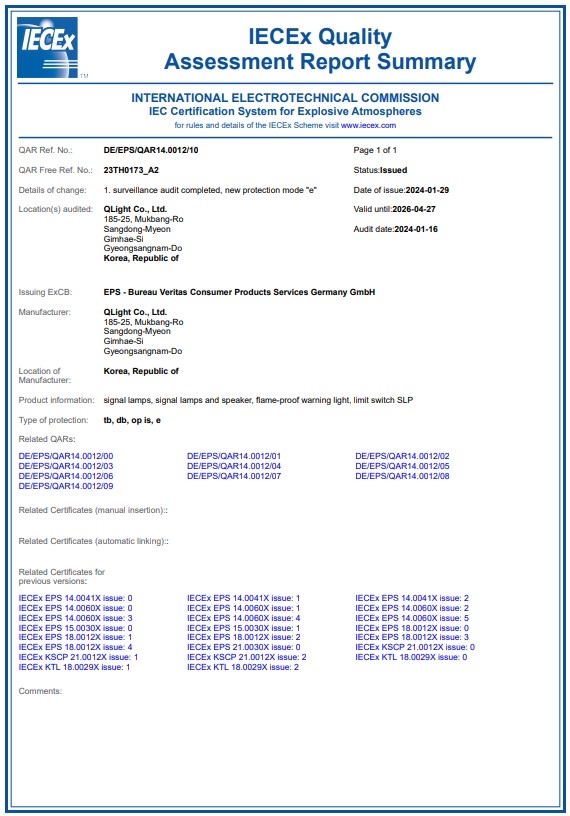Image resolution: width=570 pixels, height=816 pixels.
Task: Open related QAR DE/EPS/QAR14.0012/06
Action: 66,476
